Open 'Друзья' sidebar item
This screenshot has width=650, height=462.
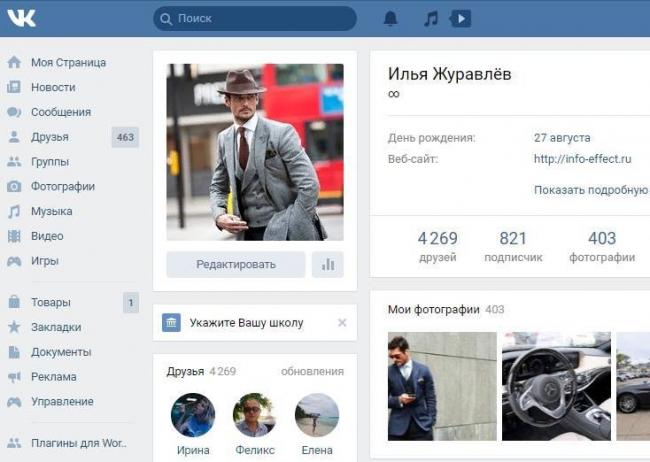(49, 137)
